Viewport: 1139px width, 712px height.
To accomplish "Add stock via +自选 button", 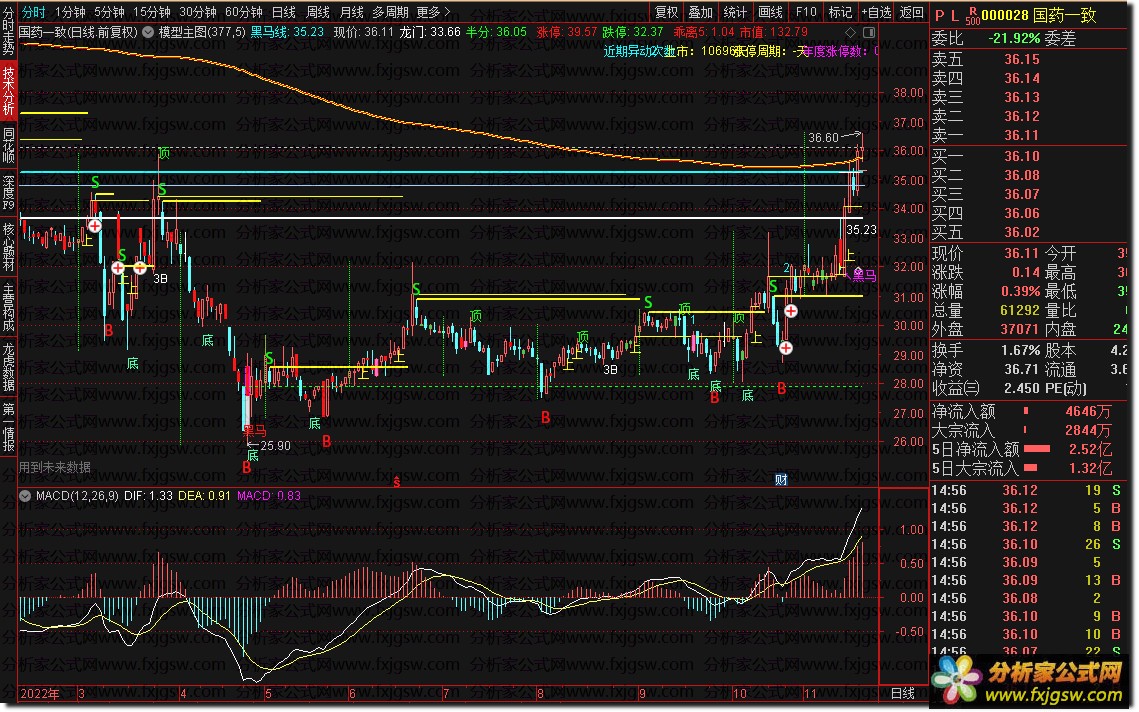I will pyautogui.click(x=876, y=12).
